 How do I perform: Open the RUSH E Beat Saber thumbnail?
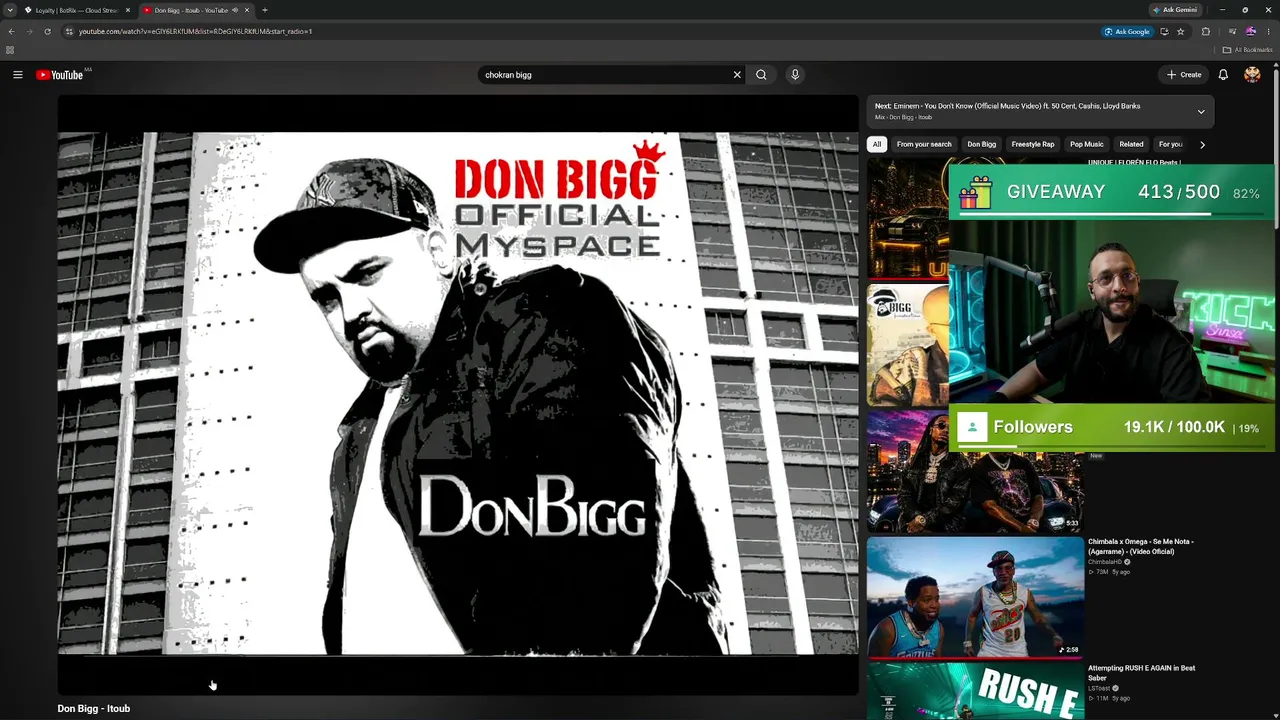pyautogui.click(x=975, y=691)
